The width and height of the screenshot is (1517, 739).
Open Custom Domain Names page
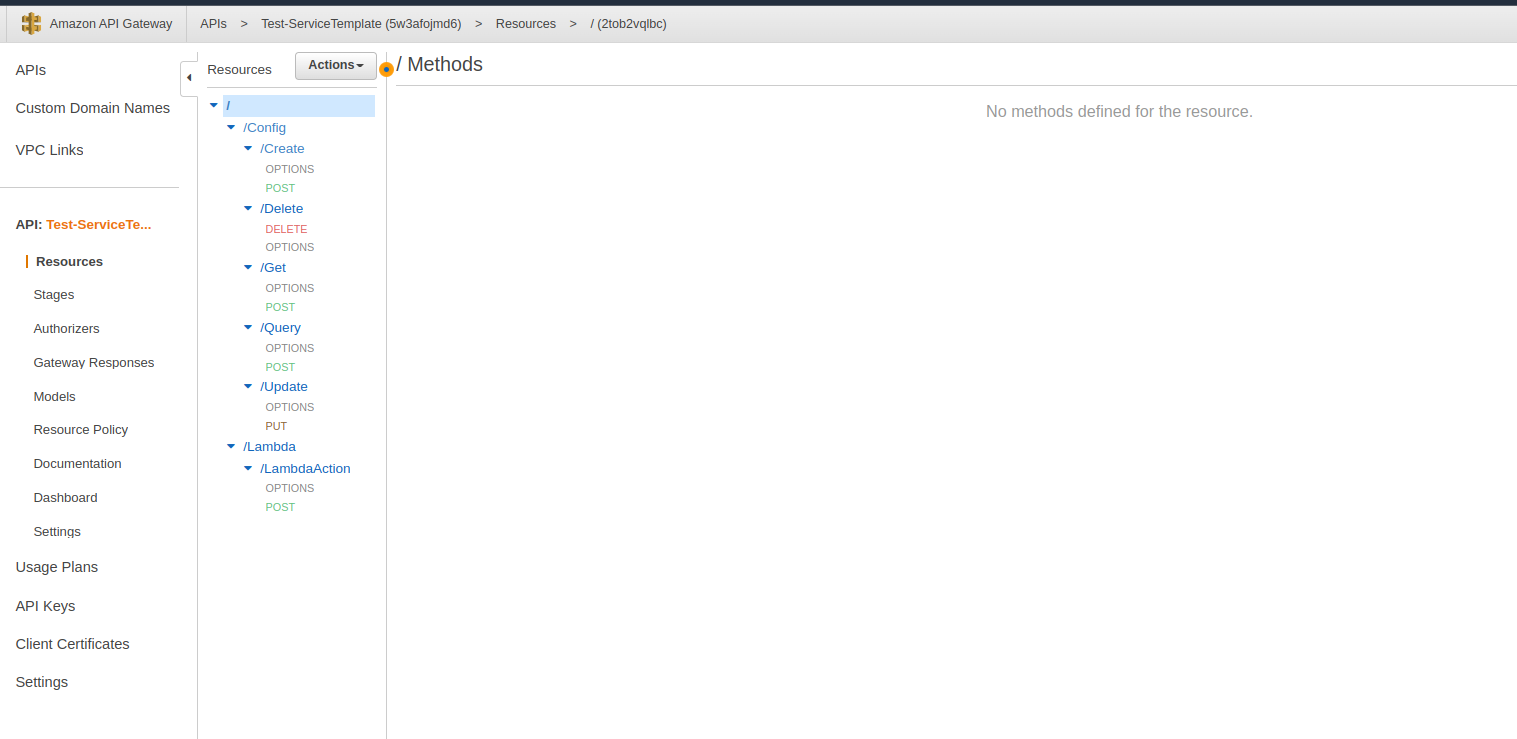tap(93, 108)
